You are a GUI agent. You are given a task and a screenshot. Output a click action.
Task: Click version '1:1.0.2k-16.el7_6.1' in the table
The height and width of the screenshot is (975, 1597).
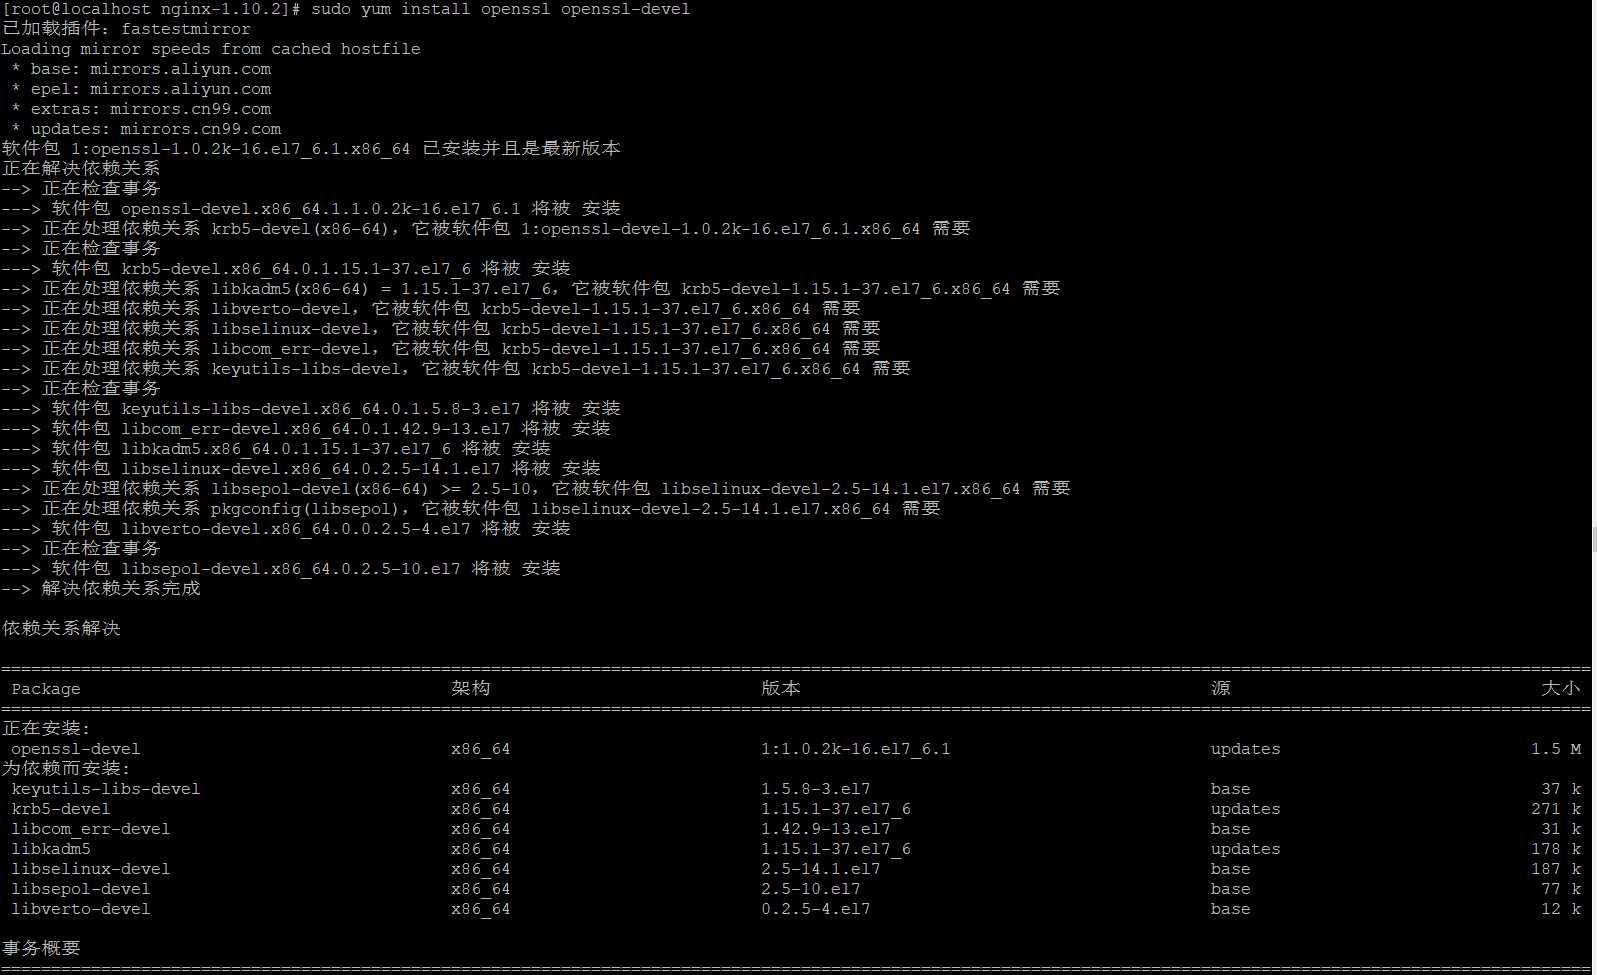[x=856, y=749]
